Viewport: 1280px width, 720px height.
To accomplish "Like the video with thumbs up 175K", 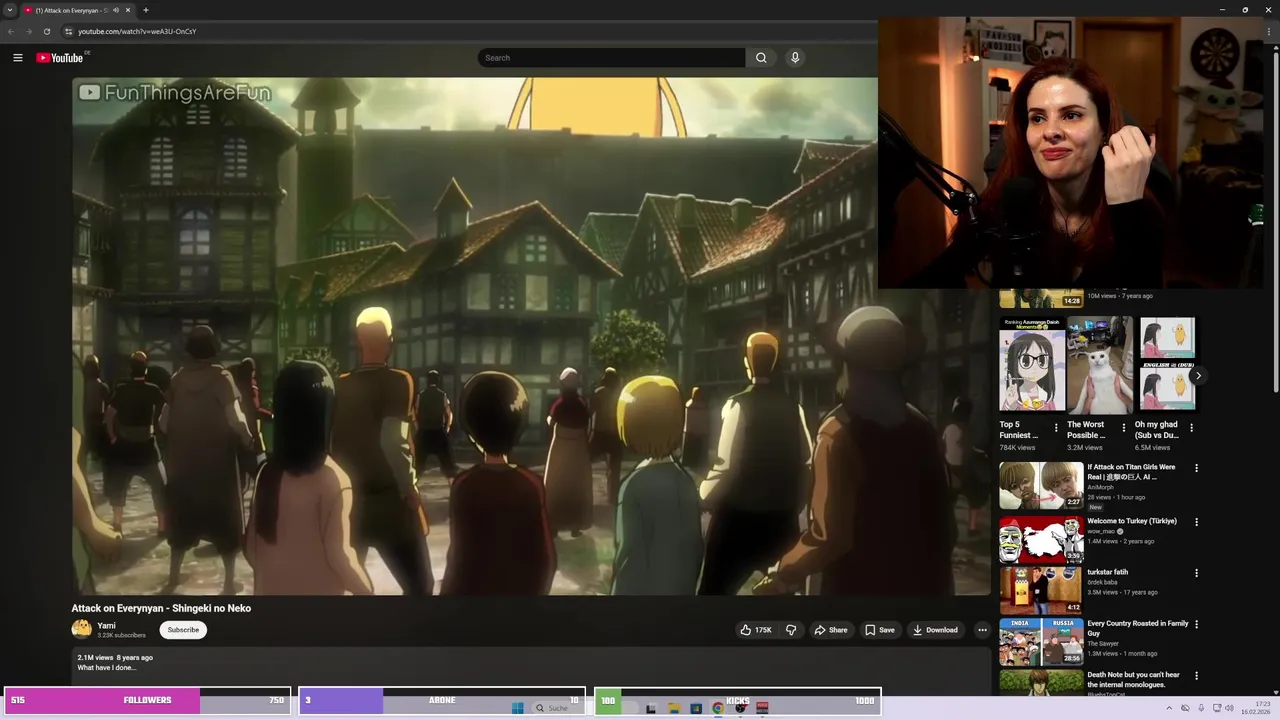I will point(756,630).
